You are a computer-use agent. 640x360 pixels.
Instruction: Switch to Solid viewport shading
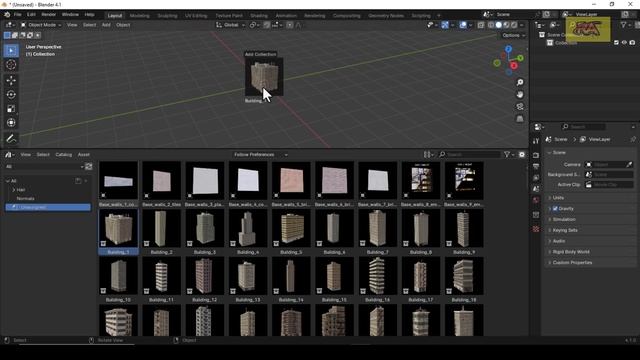498,25
